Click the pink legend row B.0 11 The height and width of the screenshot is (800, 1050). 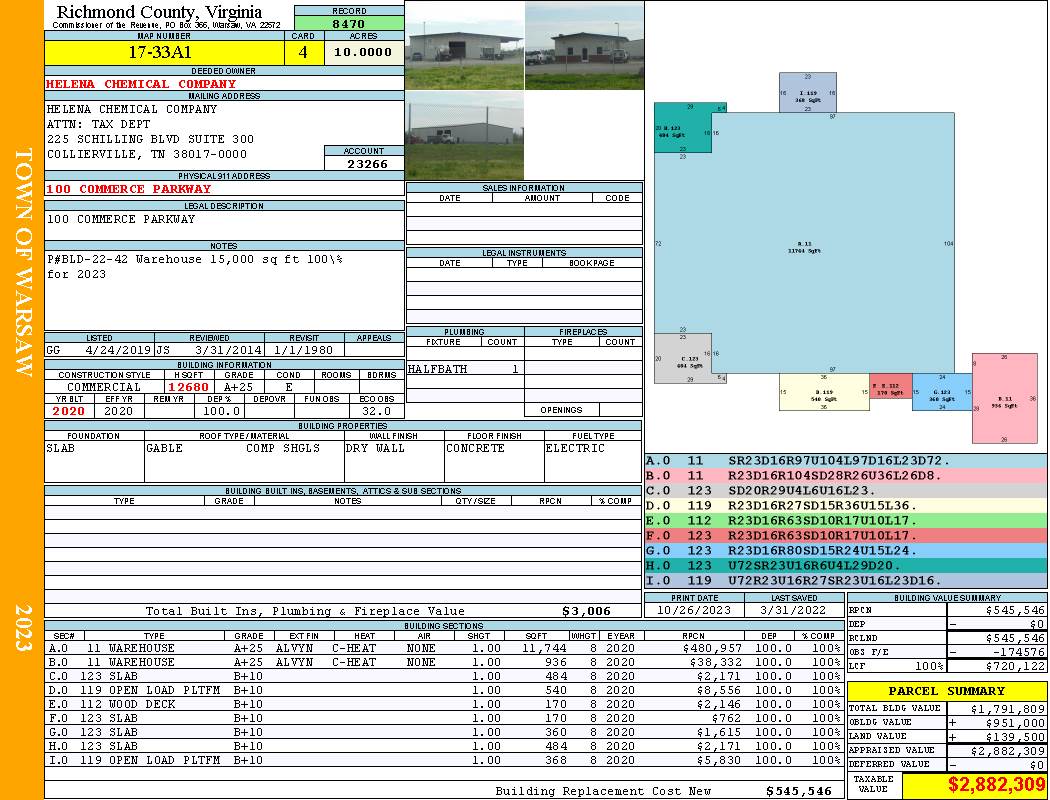(x=845, y=475)
